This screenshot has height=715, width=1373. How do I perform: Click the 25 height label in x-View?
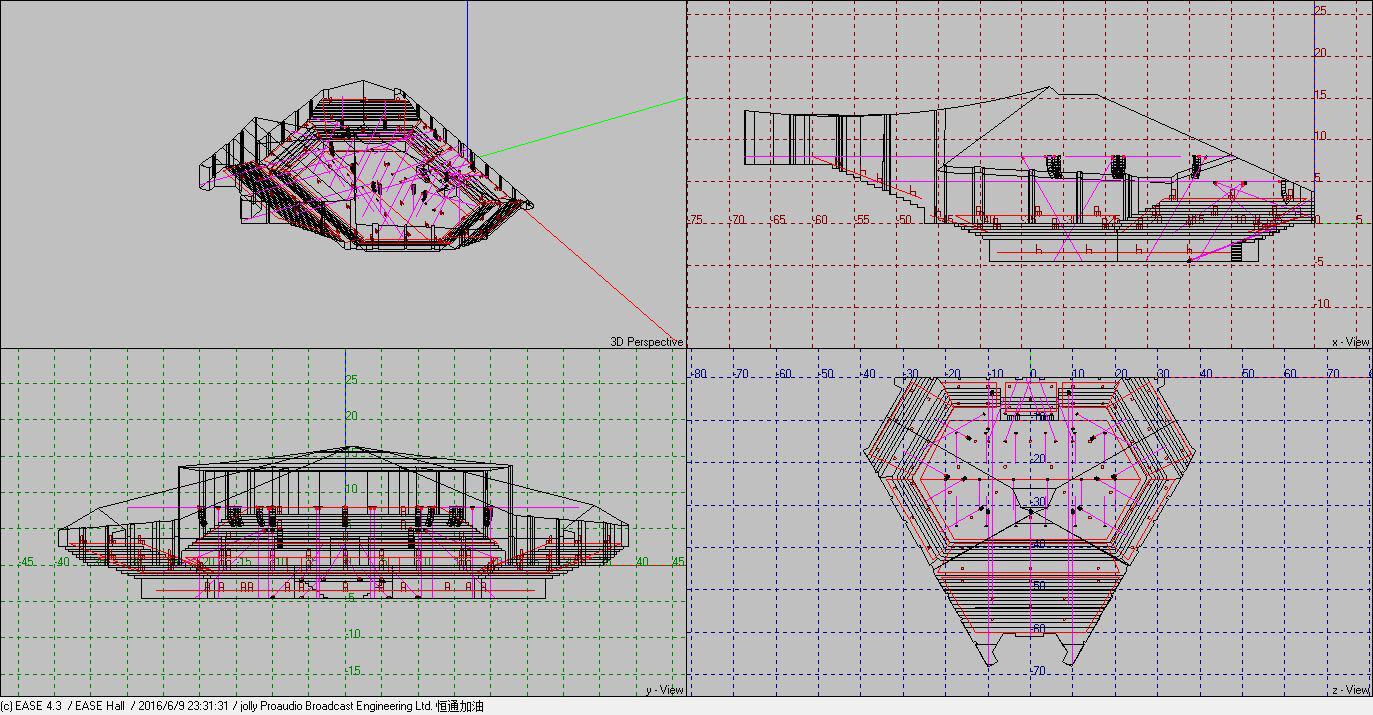[1320, 11]
